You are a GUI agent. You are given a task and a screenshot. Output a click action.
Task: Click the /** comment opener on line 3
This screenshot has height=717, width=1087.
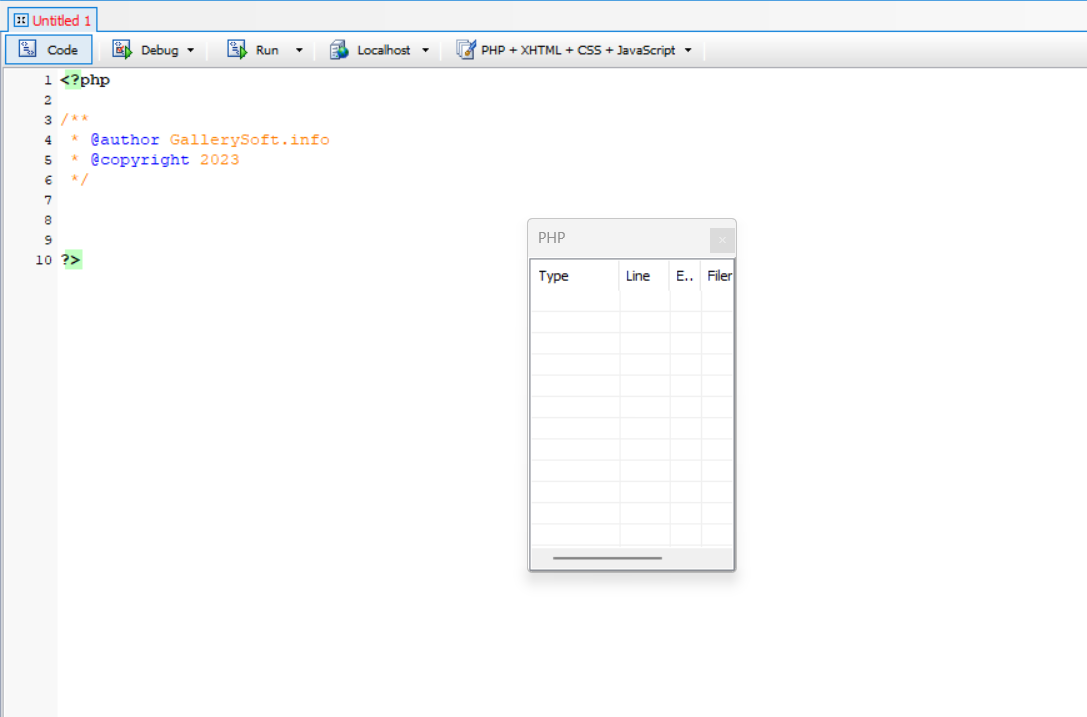[x=75, y=119]
